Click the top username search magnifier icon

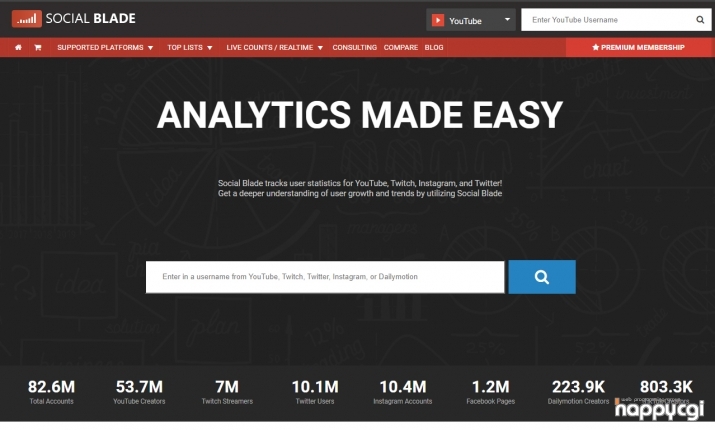(700, 20)
